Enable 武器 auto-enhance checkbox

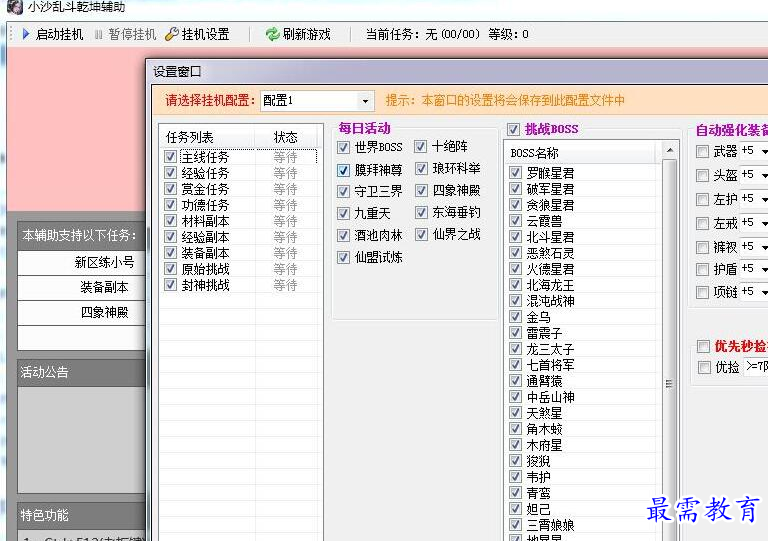point(702,152)
